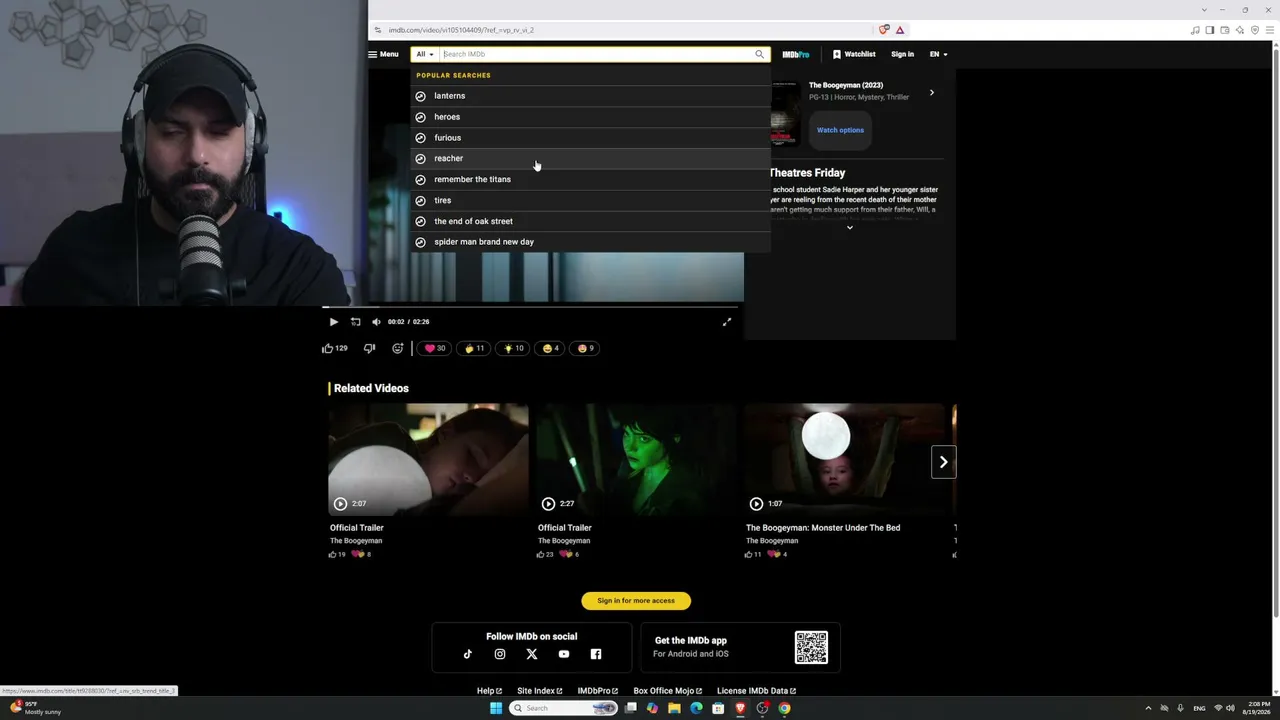Open the add reaction emoji picker
This screenshot has height=720, width=1280.
click(x=398, y=348)
